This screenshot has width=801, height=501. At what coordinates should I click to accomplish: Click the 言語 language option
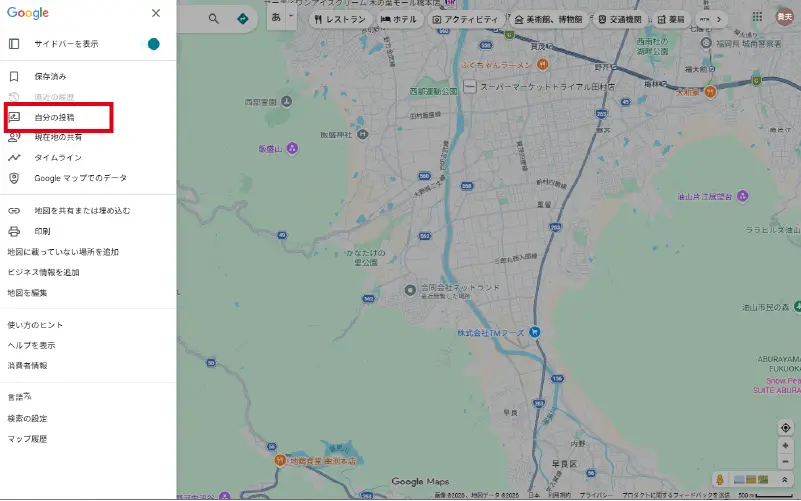[x=21, y=397]
